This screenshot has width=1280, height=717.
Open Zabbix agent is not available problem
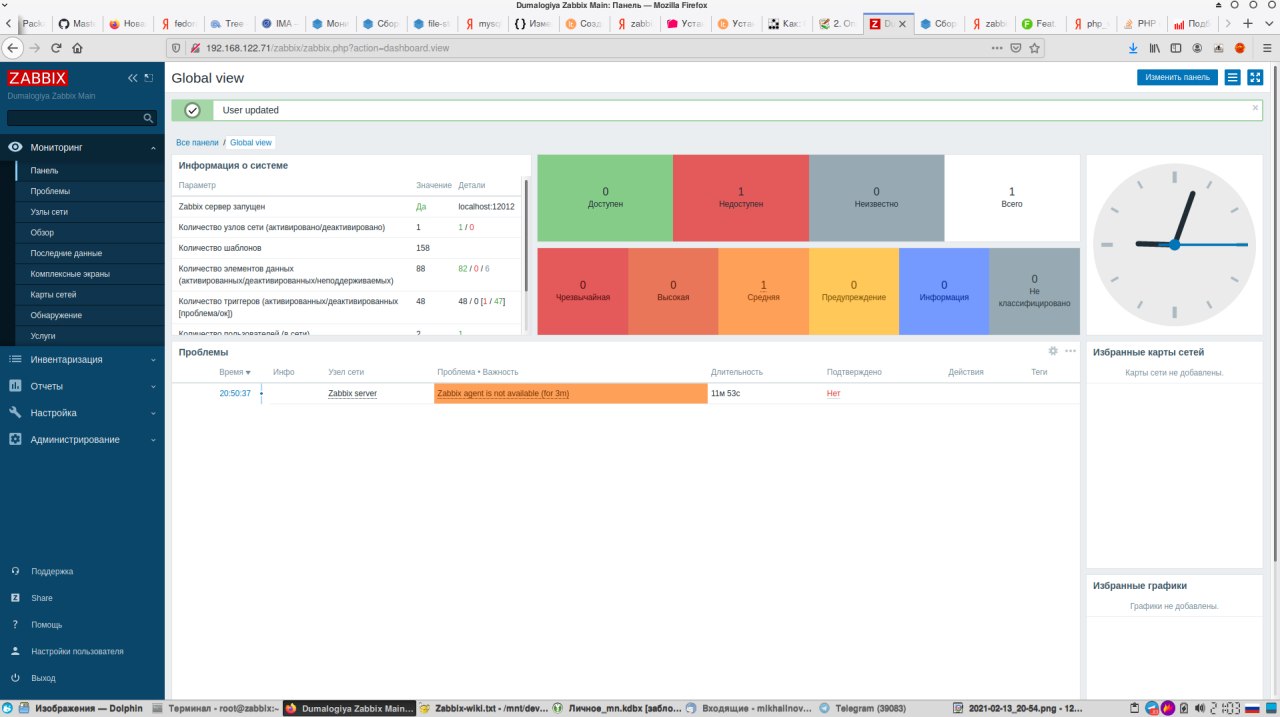click(503, 394)
